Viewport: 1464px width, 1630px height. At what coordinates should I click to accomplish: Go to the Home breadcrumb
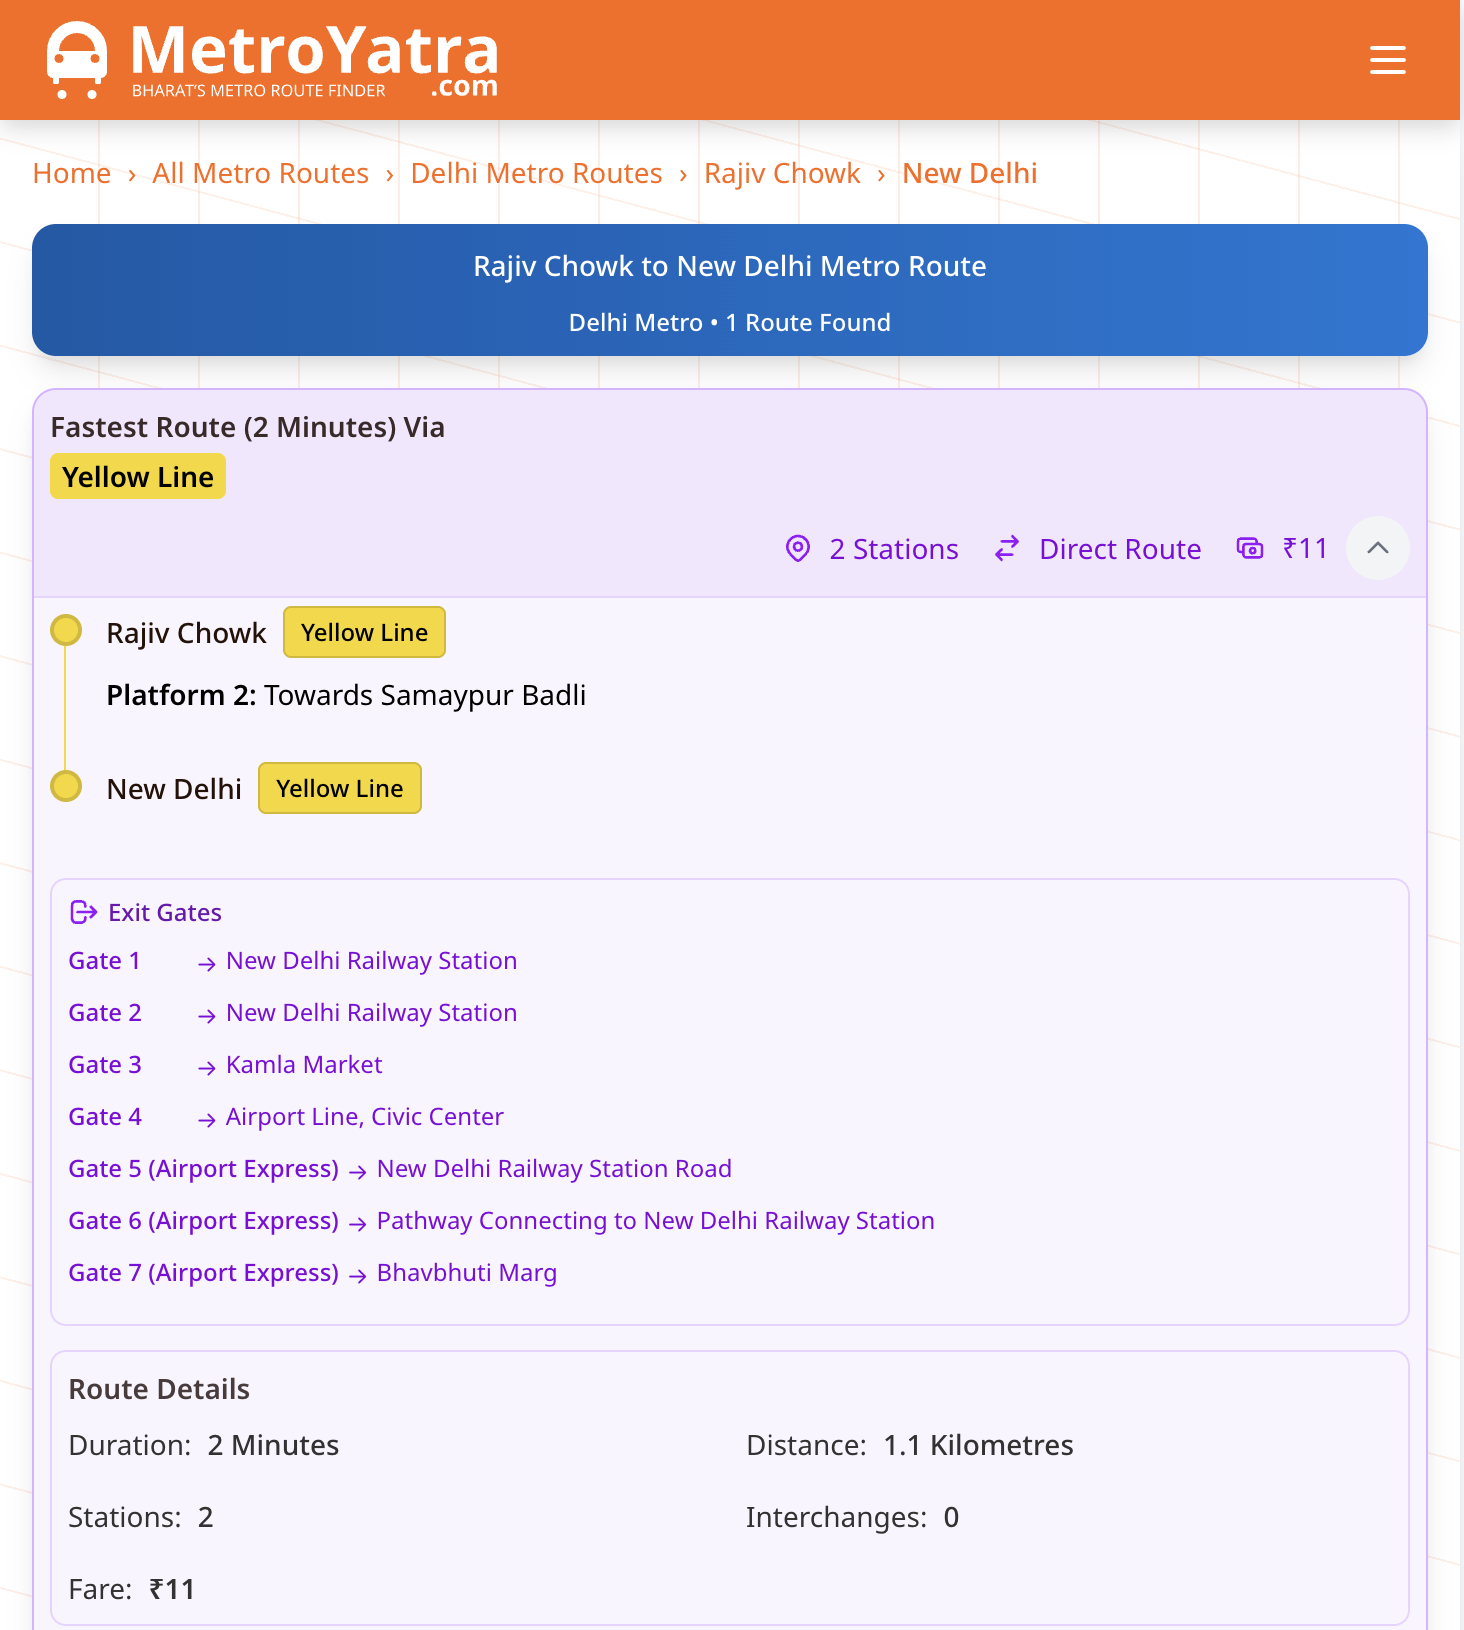[x=72, y=173]
